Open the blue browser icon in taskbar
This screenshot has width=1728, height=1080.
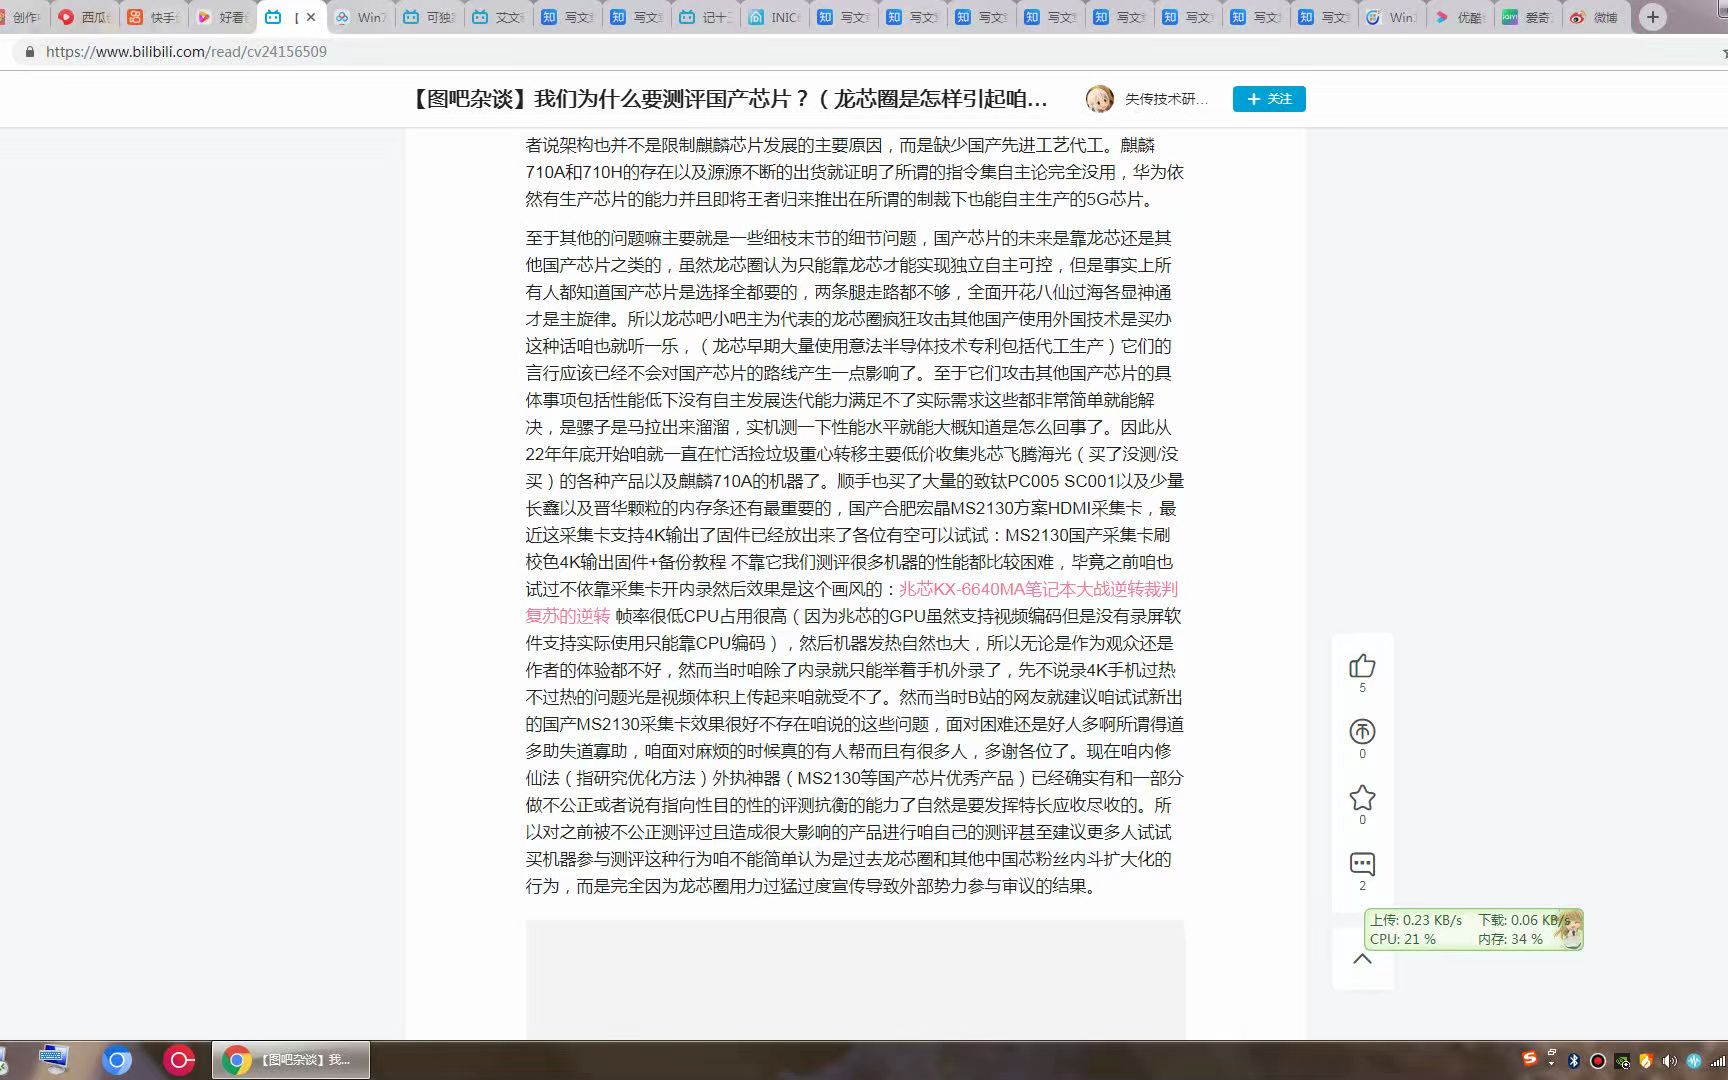coord(117,1060)
